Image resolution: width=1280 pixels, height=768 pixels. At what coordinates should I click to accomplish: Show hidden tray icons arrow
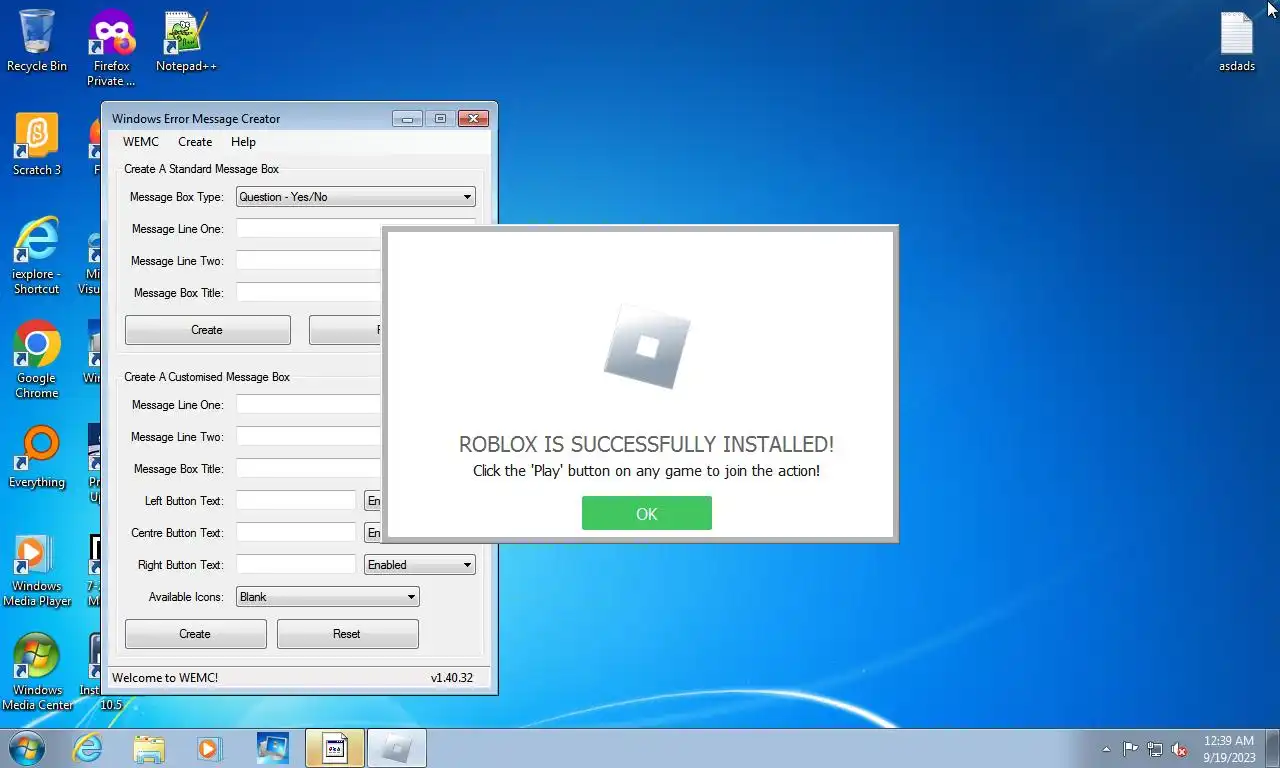(1106, 749)
